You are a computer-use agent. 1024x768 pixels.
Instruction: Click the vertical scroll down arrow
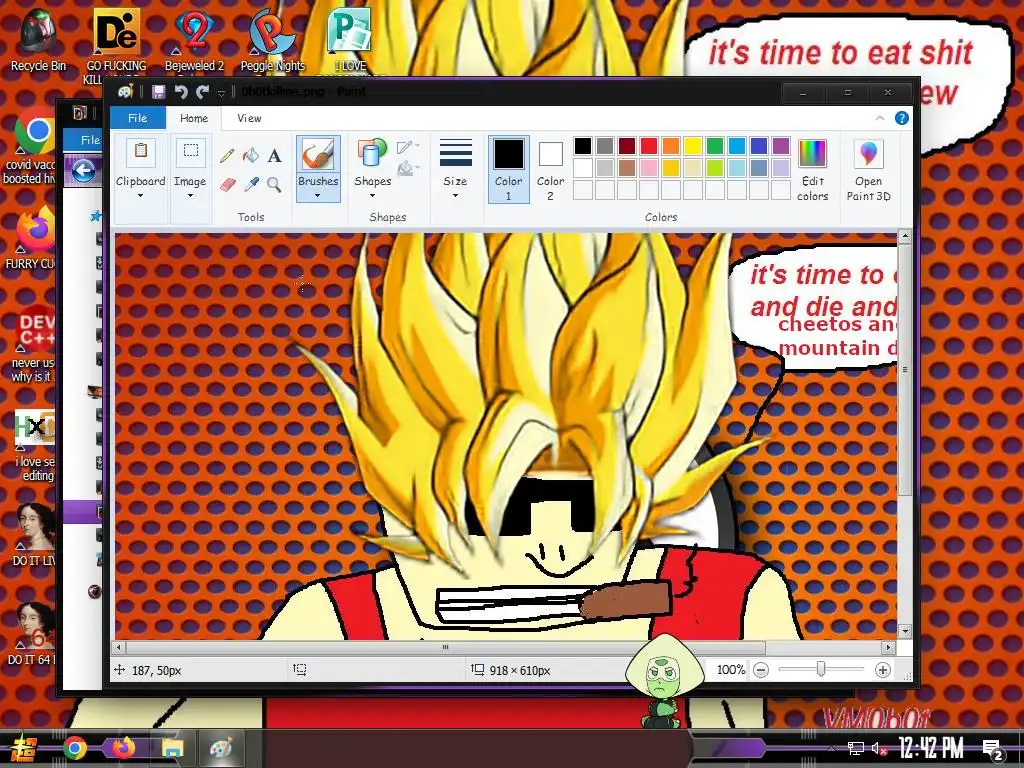[904, 631]
